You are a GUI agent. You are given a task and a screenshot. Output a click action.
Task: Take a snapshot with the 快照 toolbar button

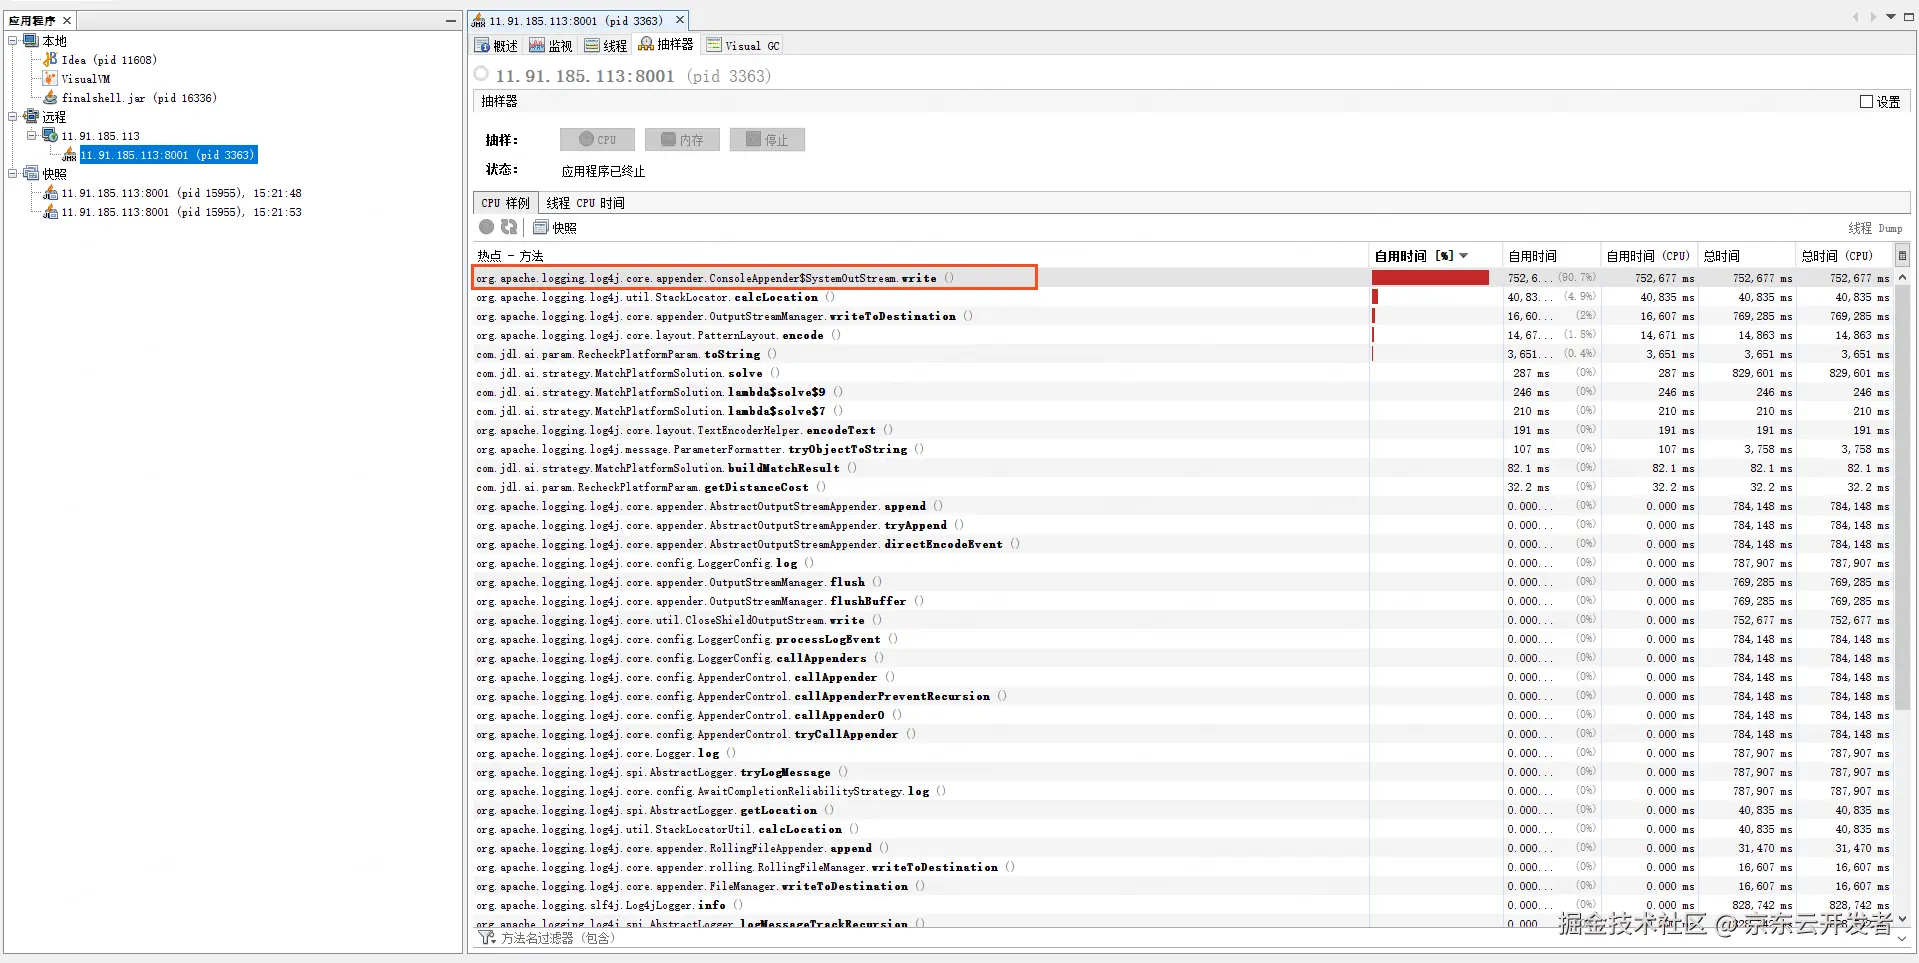point(555,227)
